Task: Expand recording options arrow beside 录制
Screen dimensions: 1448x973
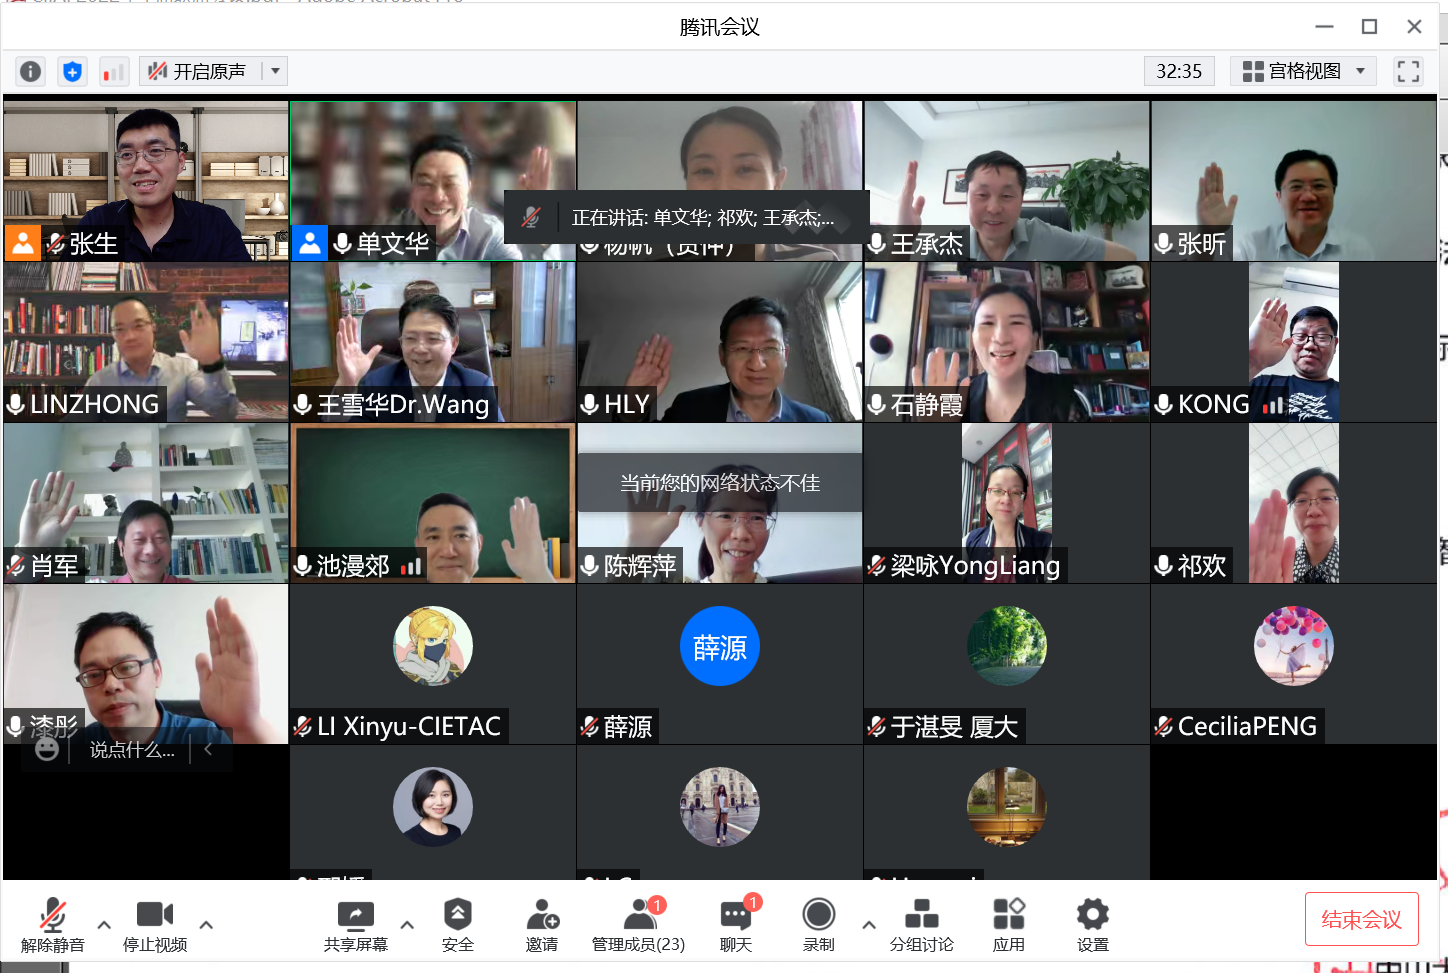Action: pos(869,925)
